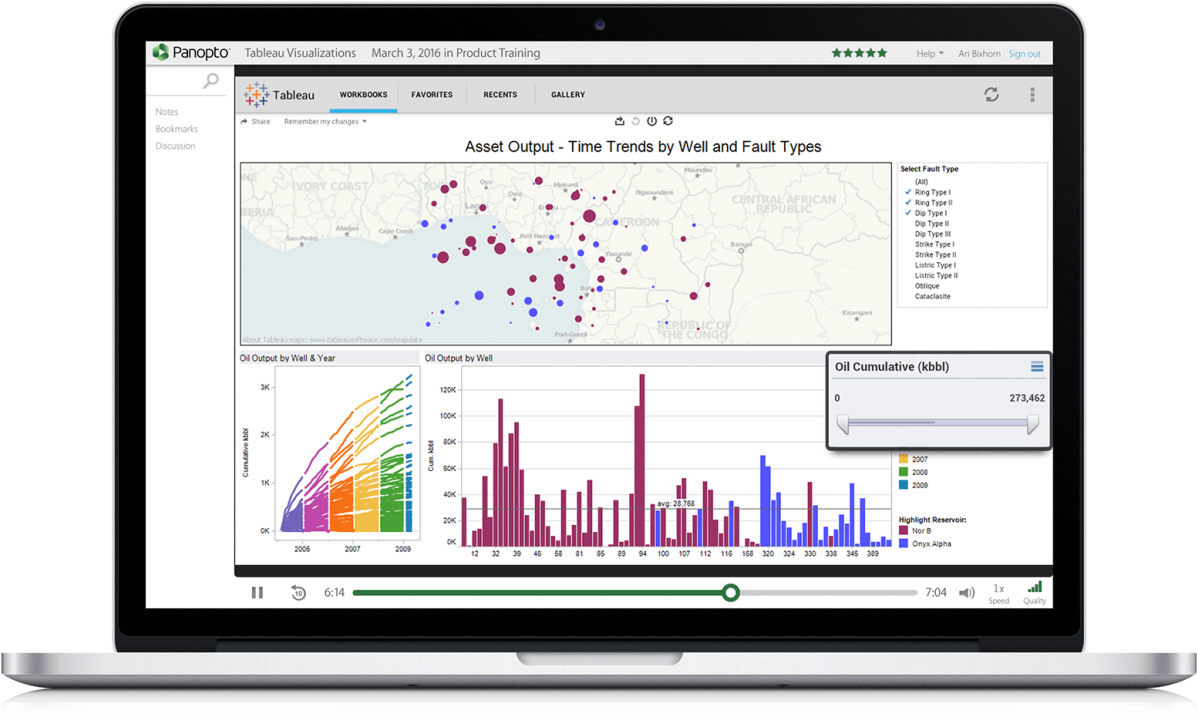Click the 'Oil Output by Well & Year' heading
Screen dimensions: 1197x716
(288, 358)
